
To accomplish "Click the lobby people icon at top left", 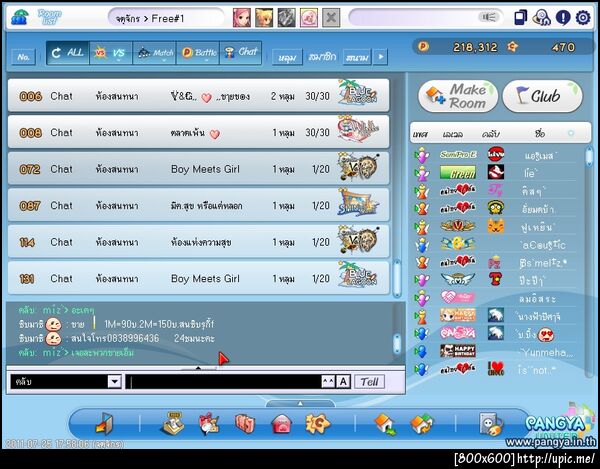I will [x=19, y=17].
